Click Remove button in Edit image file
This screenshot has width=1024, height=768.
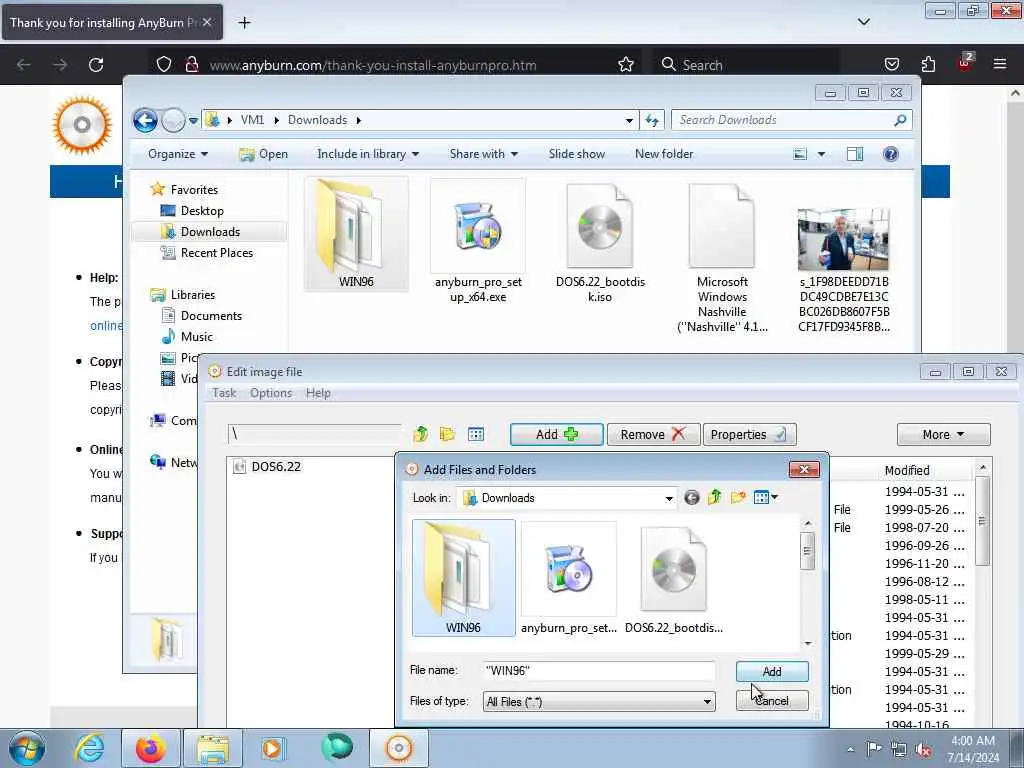click(x=653, y=434)
